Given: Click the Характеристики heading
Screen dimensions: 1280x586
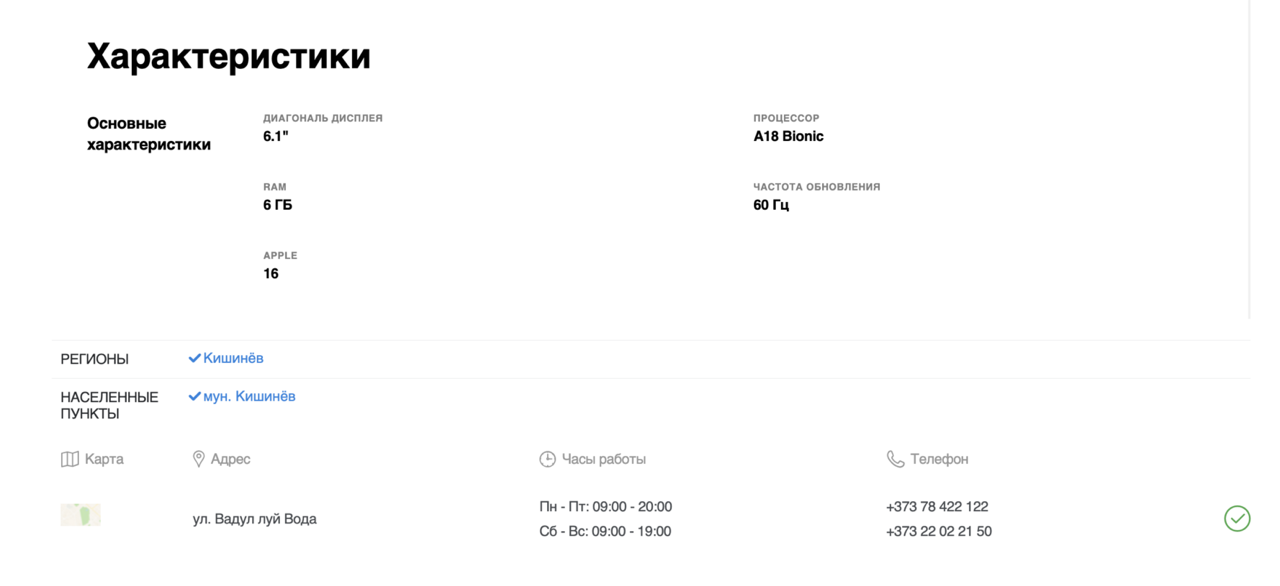Looking at the screenshot, I should [x=229, y=56].
